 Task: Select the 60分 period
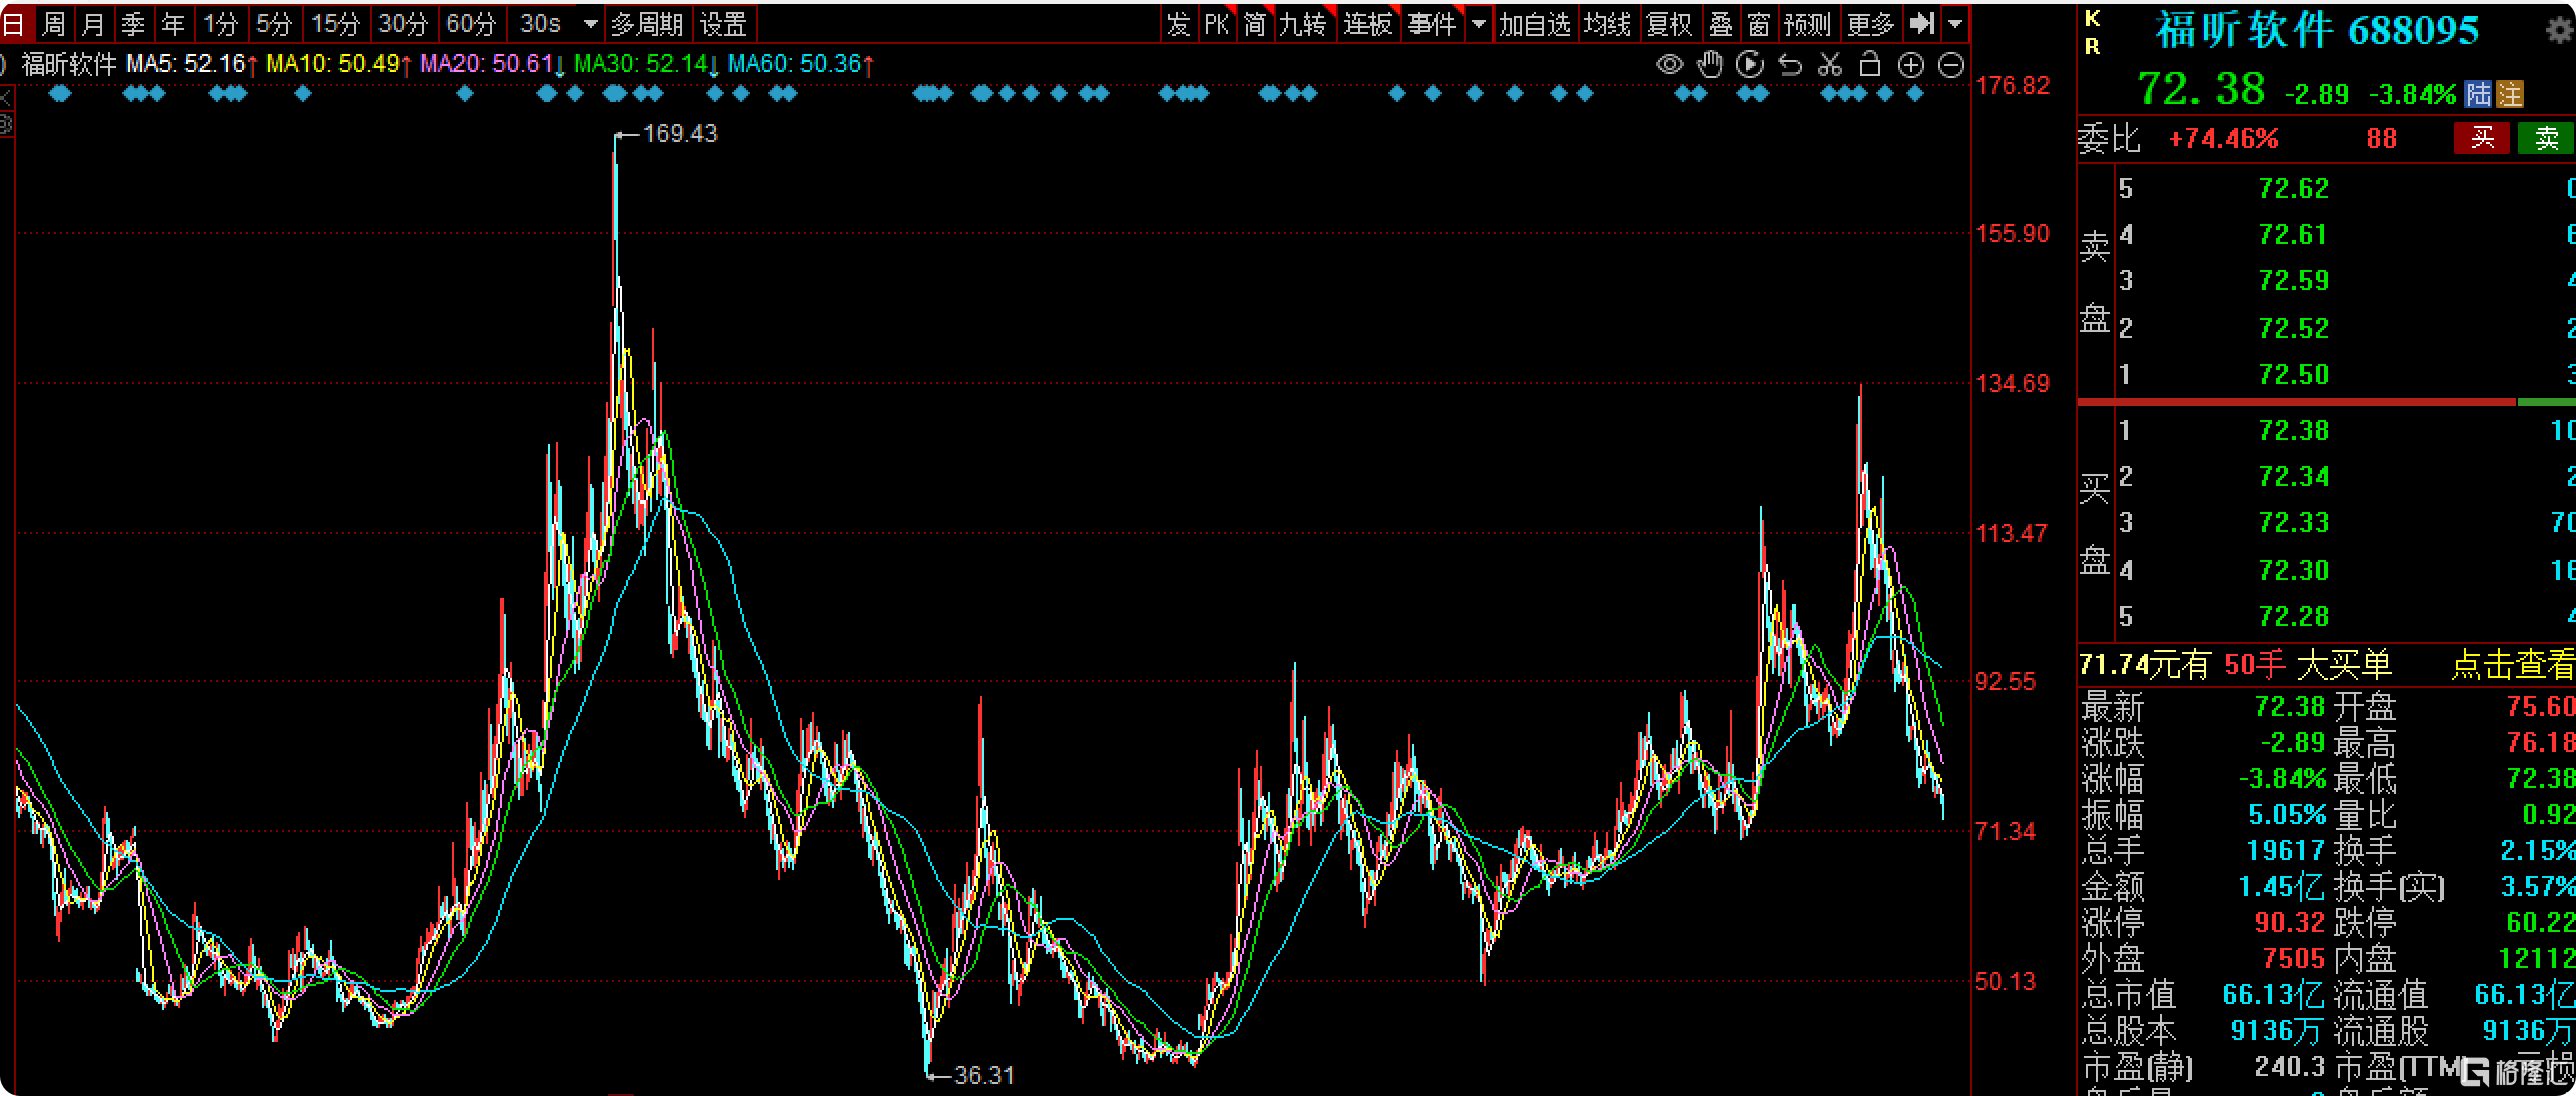(471, 23)
